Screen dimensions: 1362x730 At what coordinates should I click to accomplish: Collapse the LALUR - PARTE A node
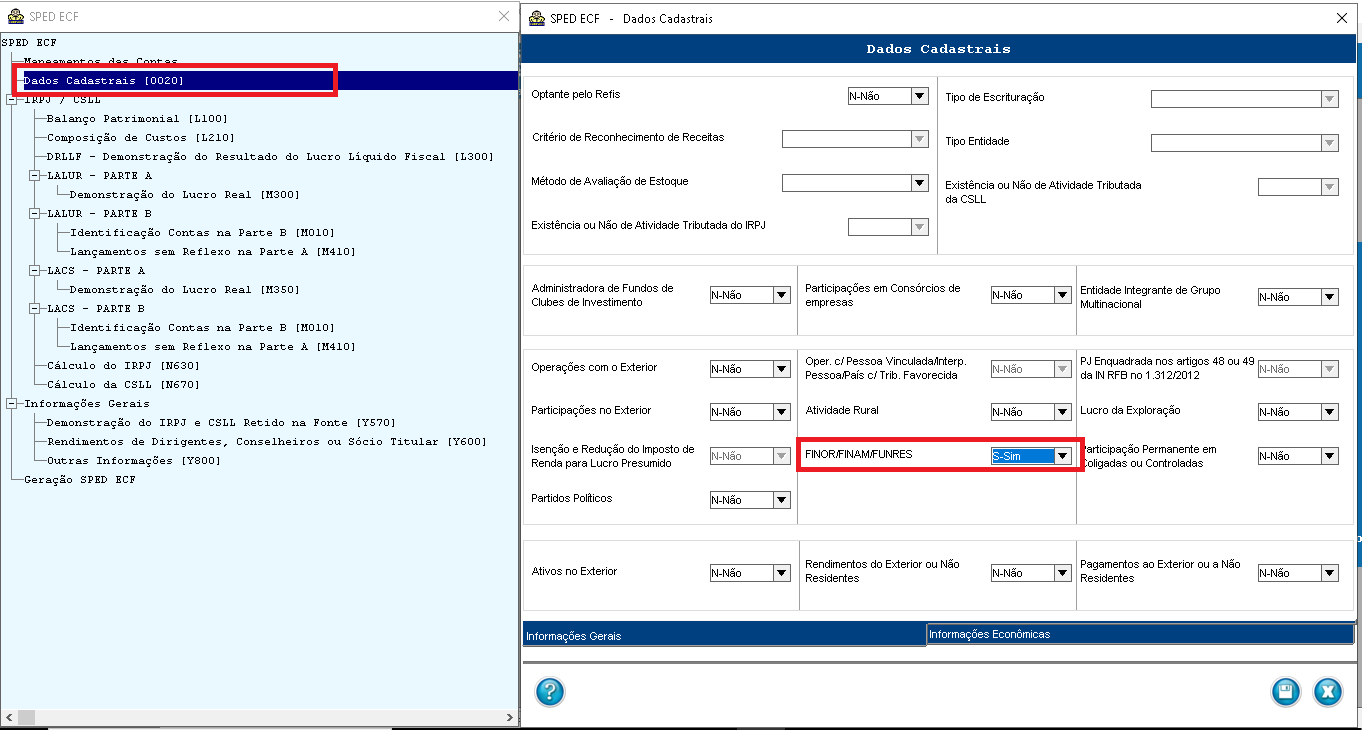(x=34, y=176)
